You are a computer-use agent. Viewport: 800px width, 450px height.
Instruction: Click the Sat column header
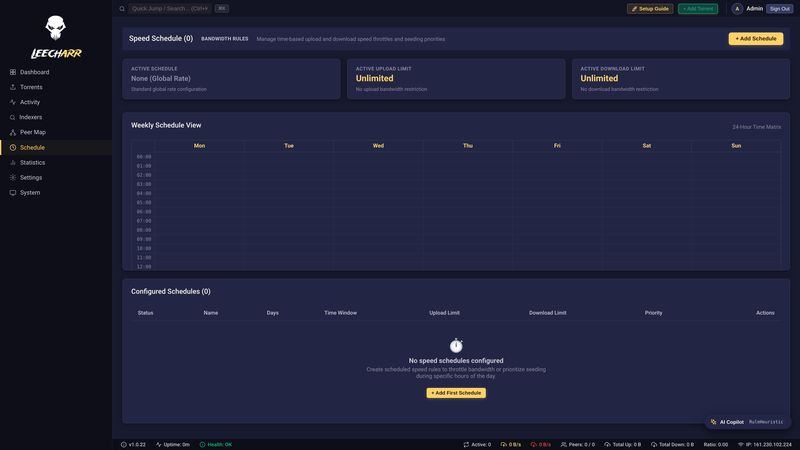tap(646, 146)
